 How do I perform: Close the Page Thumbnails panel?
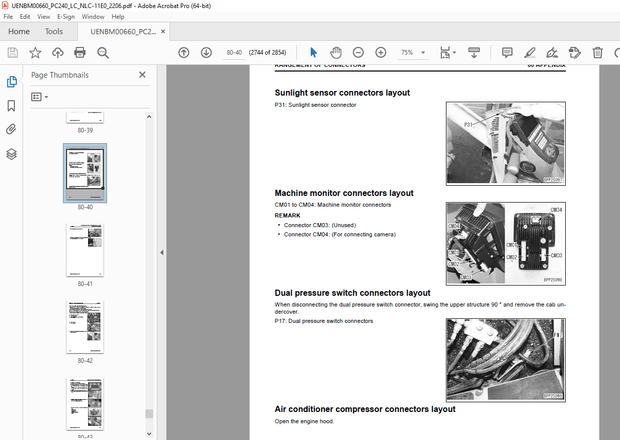click(x=142, y=74)
